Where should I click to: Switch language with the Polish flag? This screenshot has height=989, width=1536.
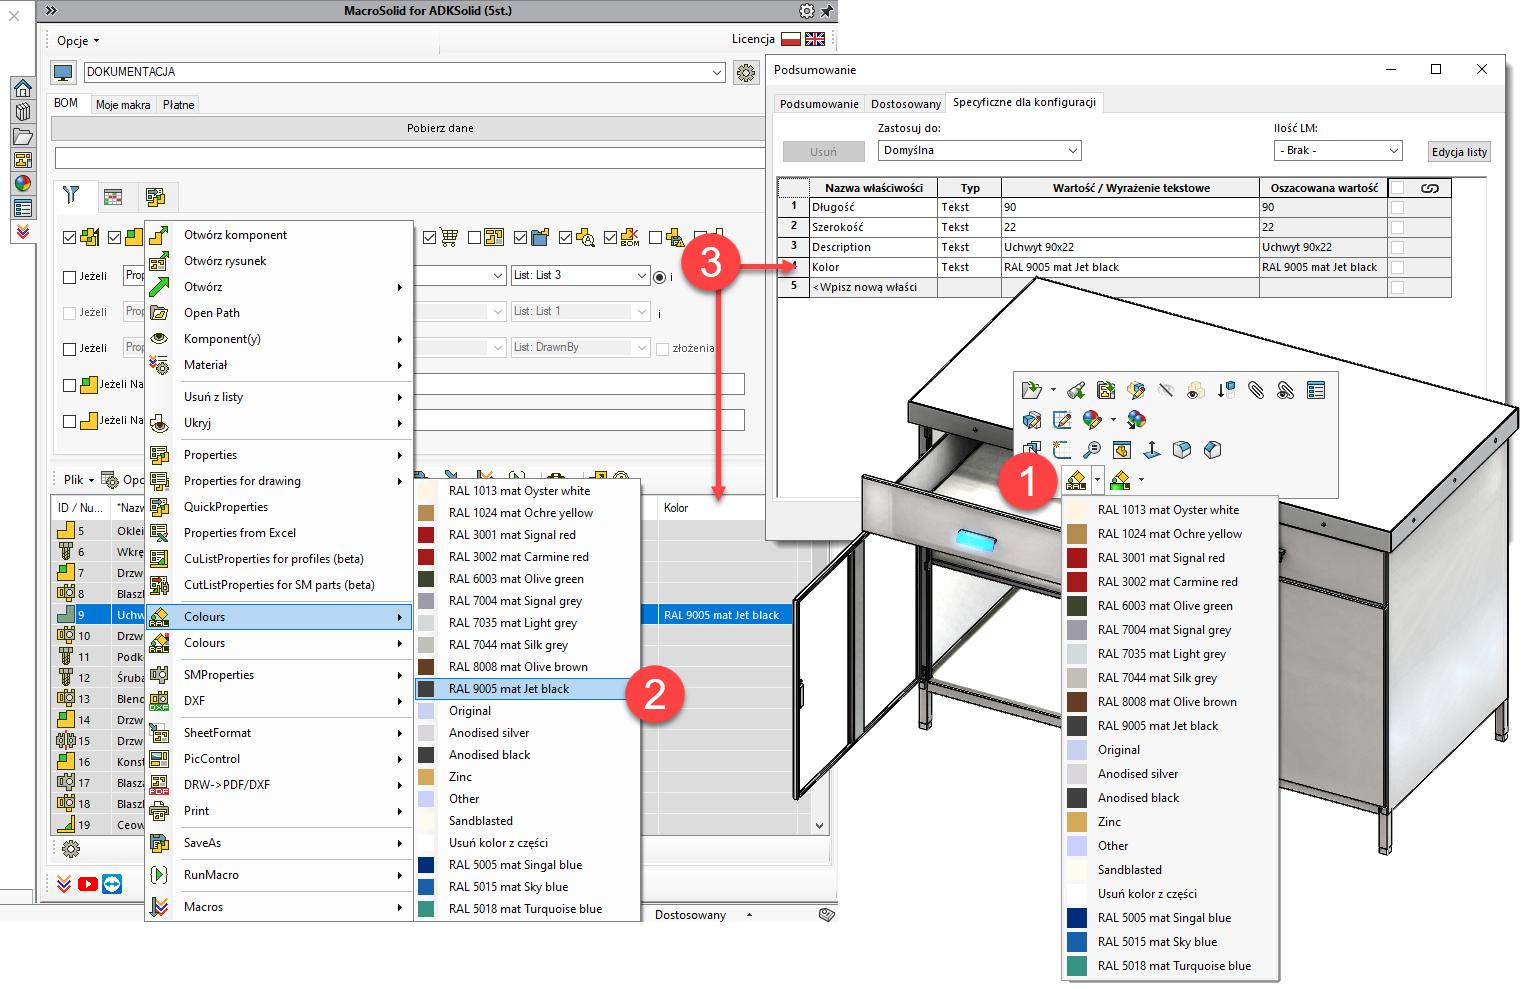click(x=790, y=39)
